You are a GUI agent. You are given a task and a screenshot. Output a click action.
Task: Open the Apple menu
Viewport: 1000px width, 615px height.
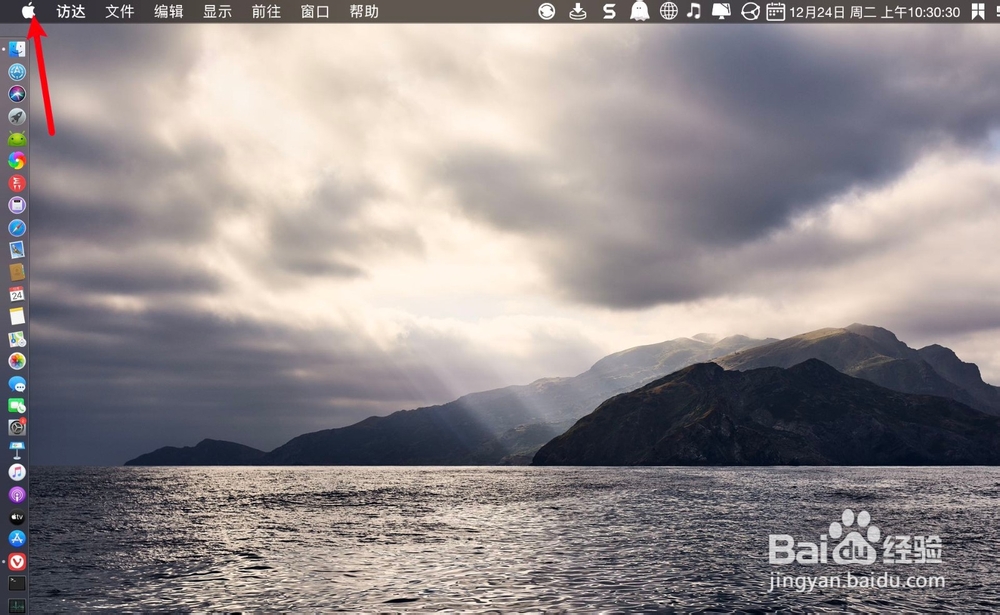coord(28,11)
